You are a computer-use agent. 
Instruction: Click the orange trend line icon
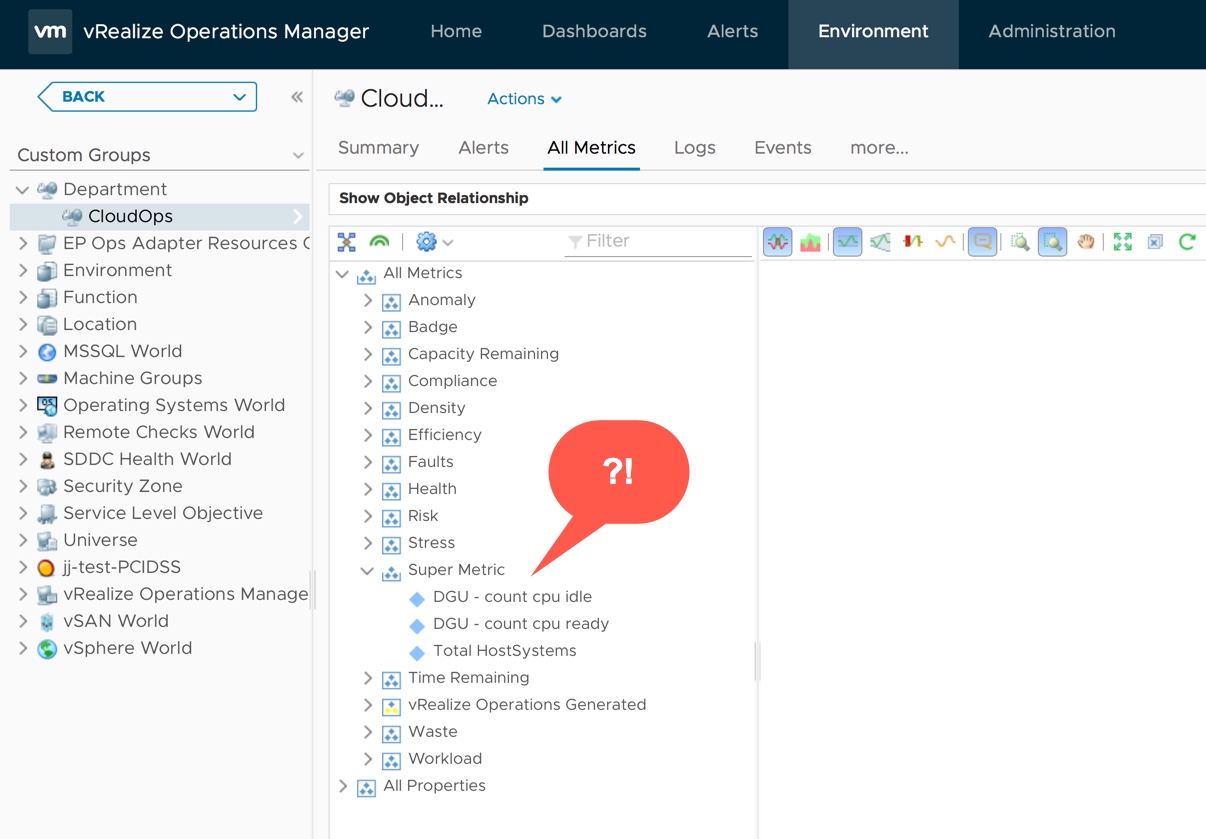point(945,242)
